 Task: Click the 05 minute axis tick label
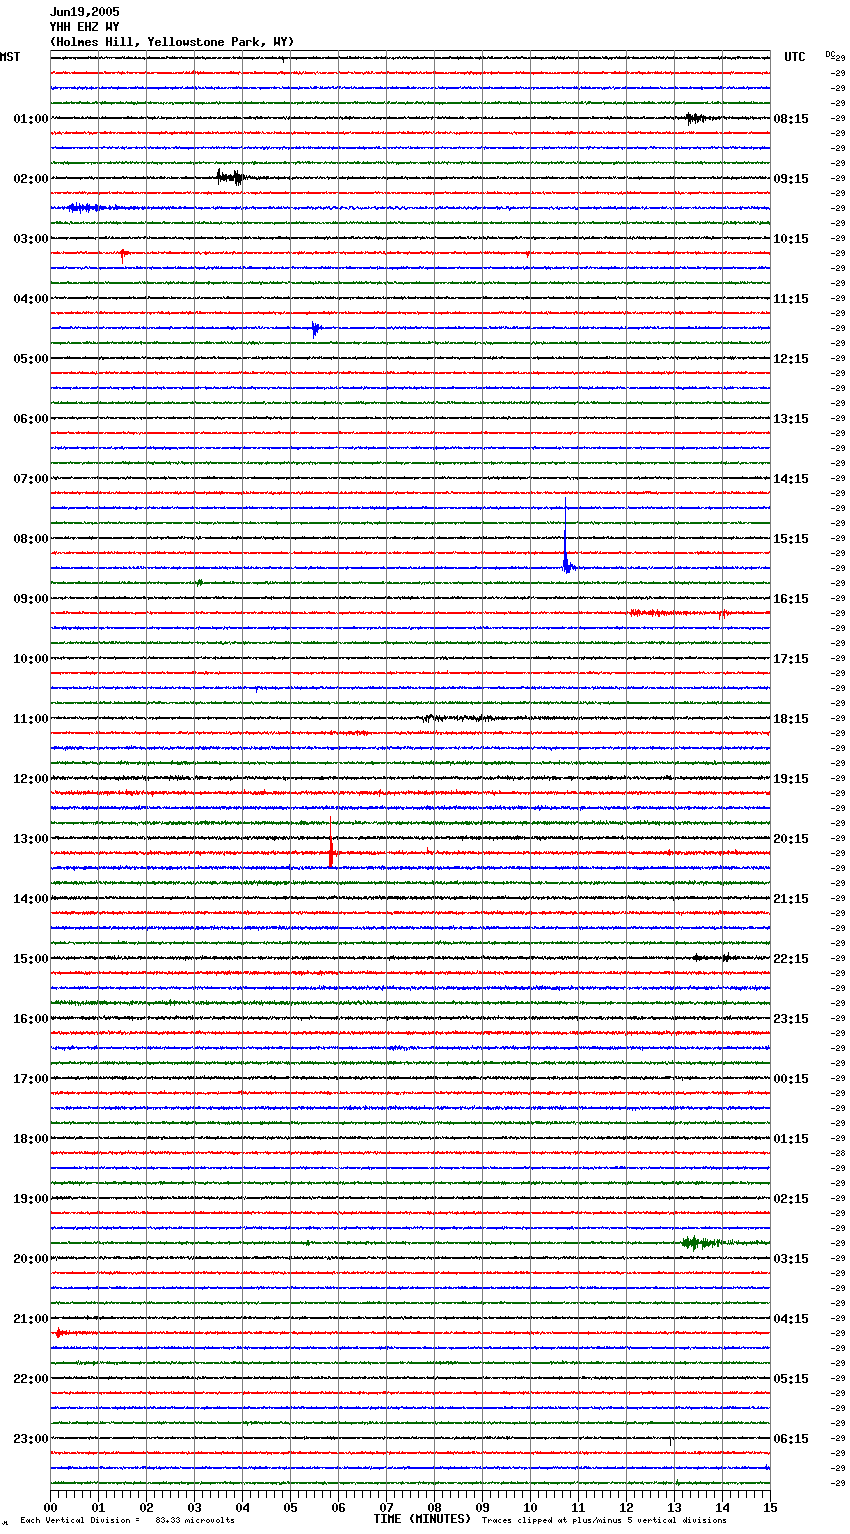pyautogui.click(x=290, y=1507)
